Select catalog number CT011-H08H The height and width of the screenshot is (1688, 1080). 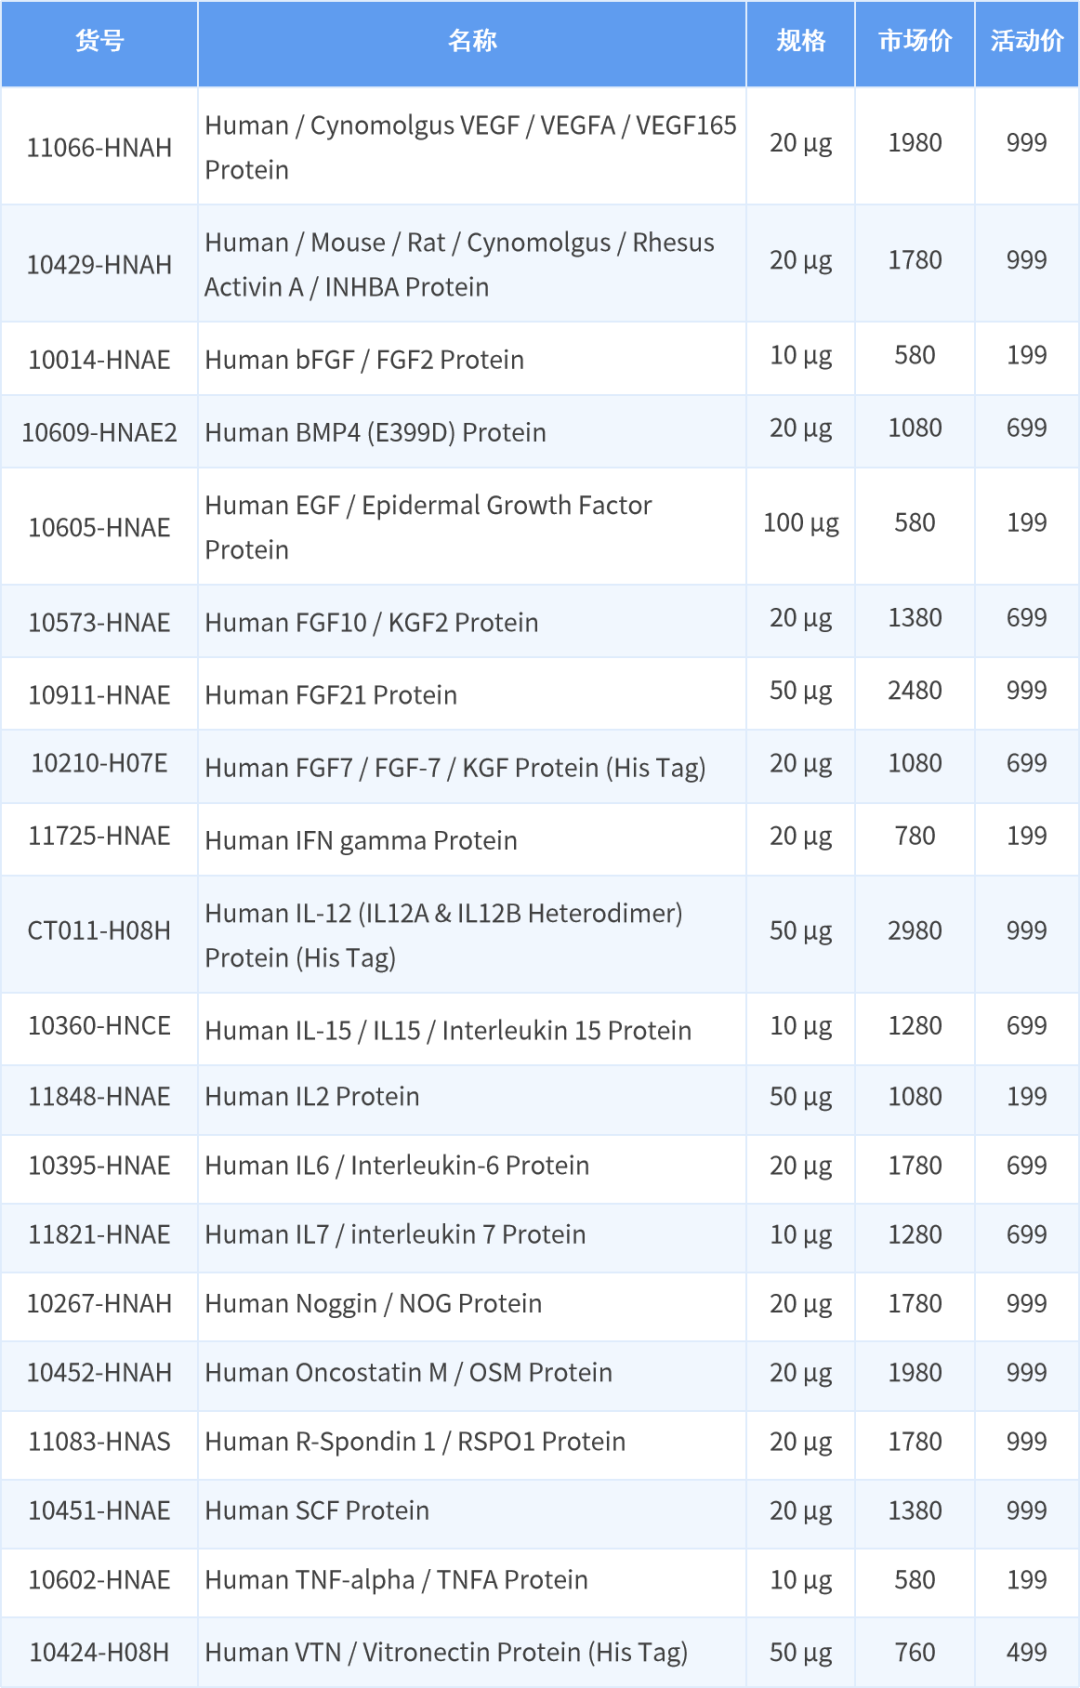[99, 931]
